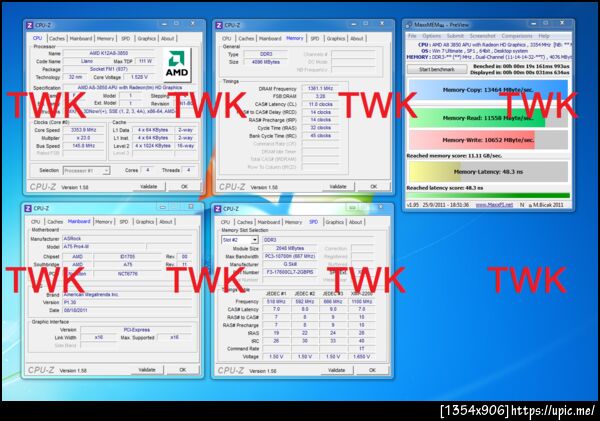The image size is (600, 421).
Task: Click the 'v1.95' version in MaxxMEM status bar
Action: coord(412,205)
